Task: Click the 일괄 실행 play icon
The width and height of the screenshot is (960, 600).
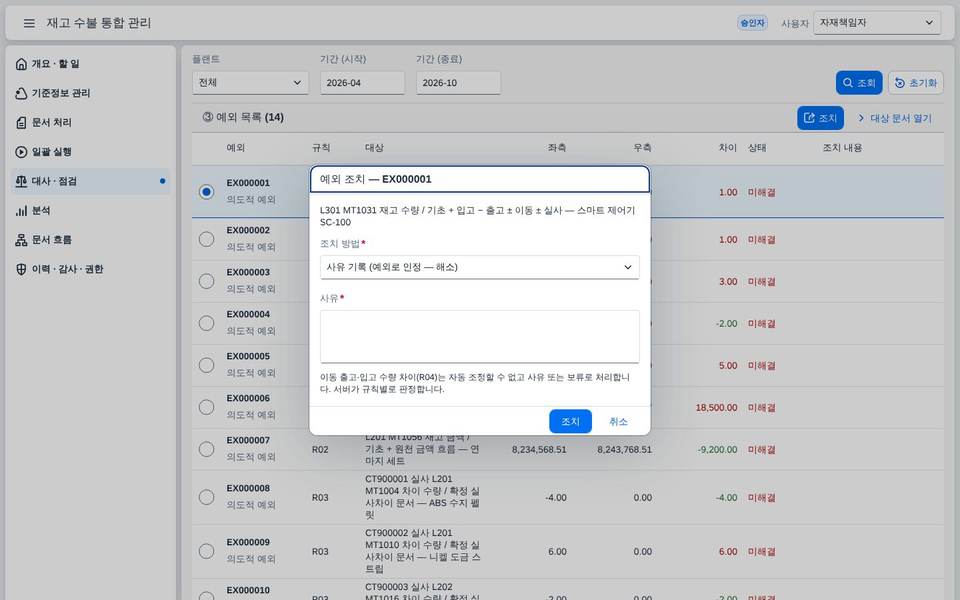Action: 21,152
